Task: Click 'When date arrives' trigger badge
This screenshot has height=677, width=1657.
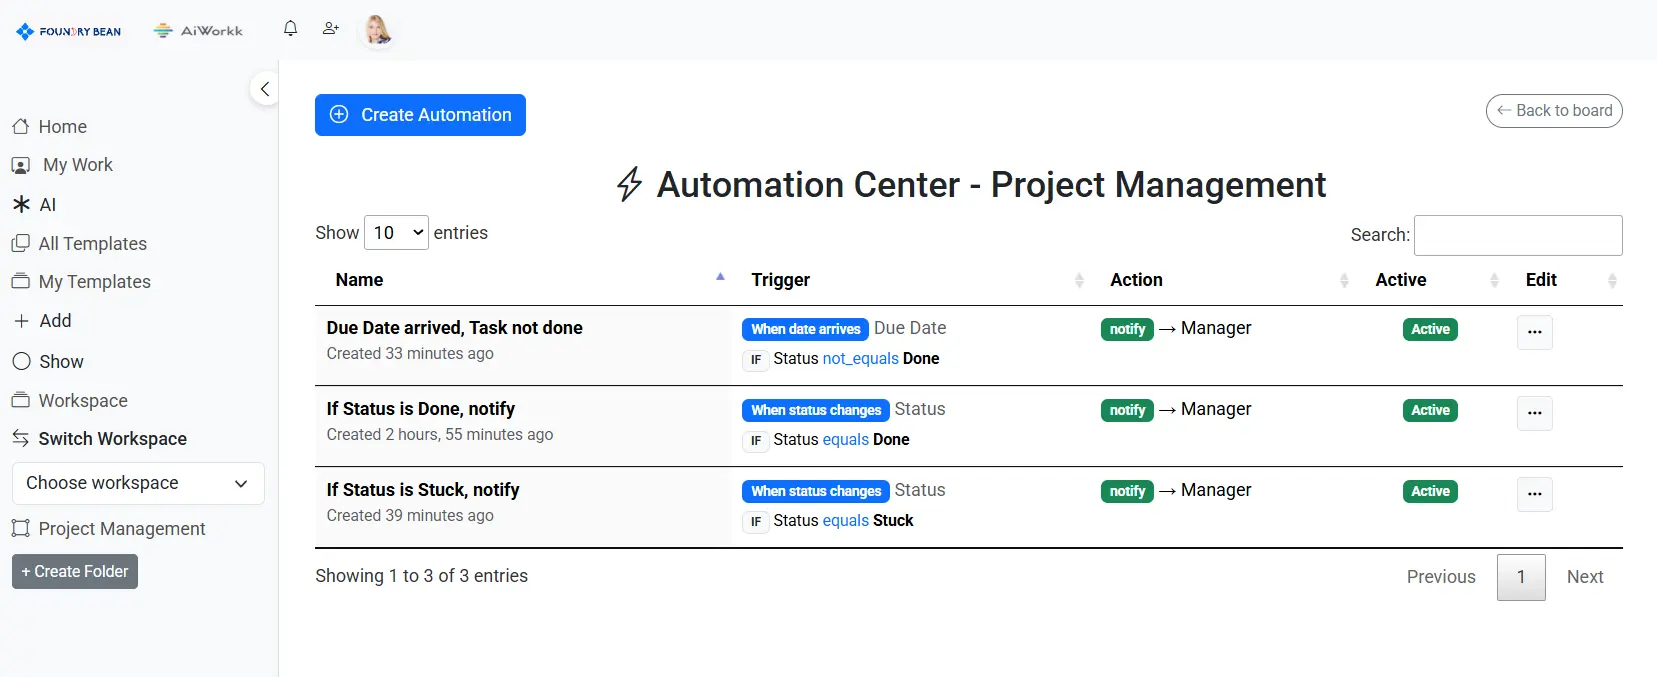Action: point(805,329)
